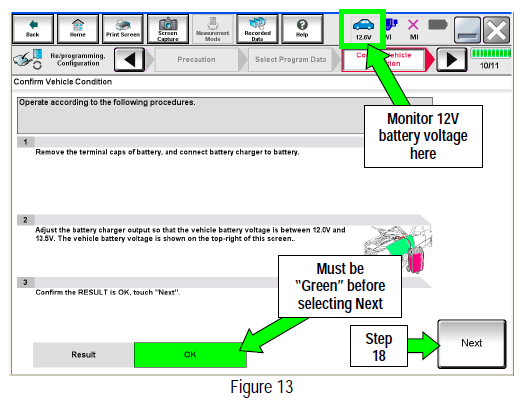Select the Select Program Data step tab

290,60
